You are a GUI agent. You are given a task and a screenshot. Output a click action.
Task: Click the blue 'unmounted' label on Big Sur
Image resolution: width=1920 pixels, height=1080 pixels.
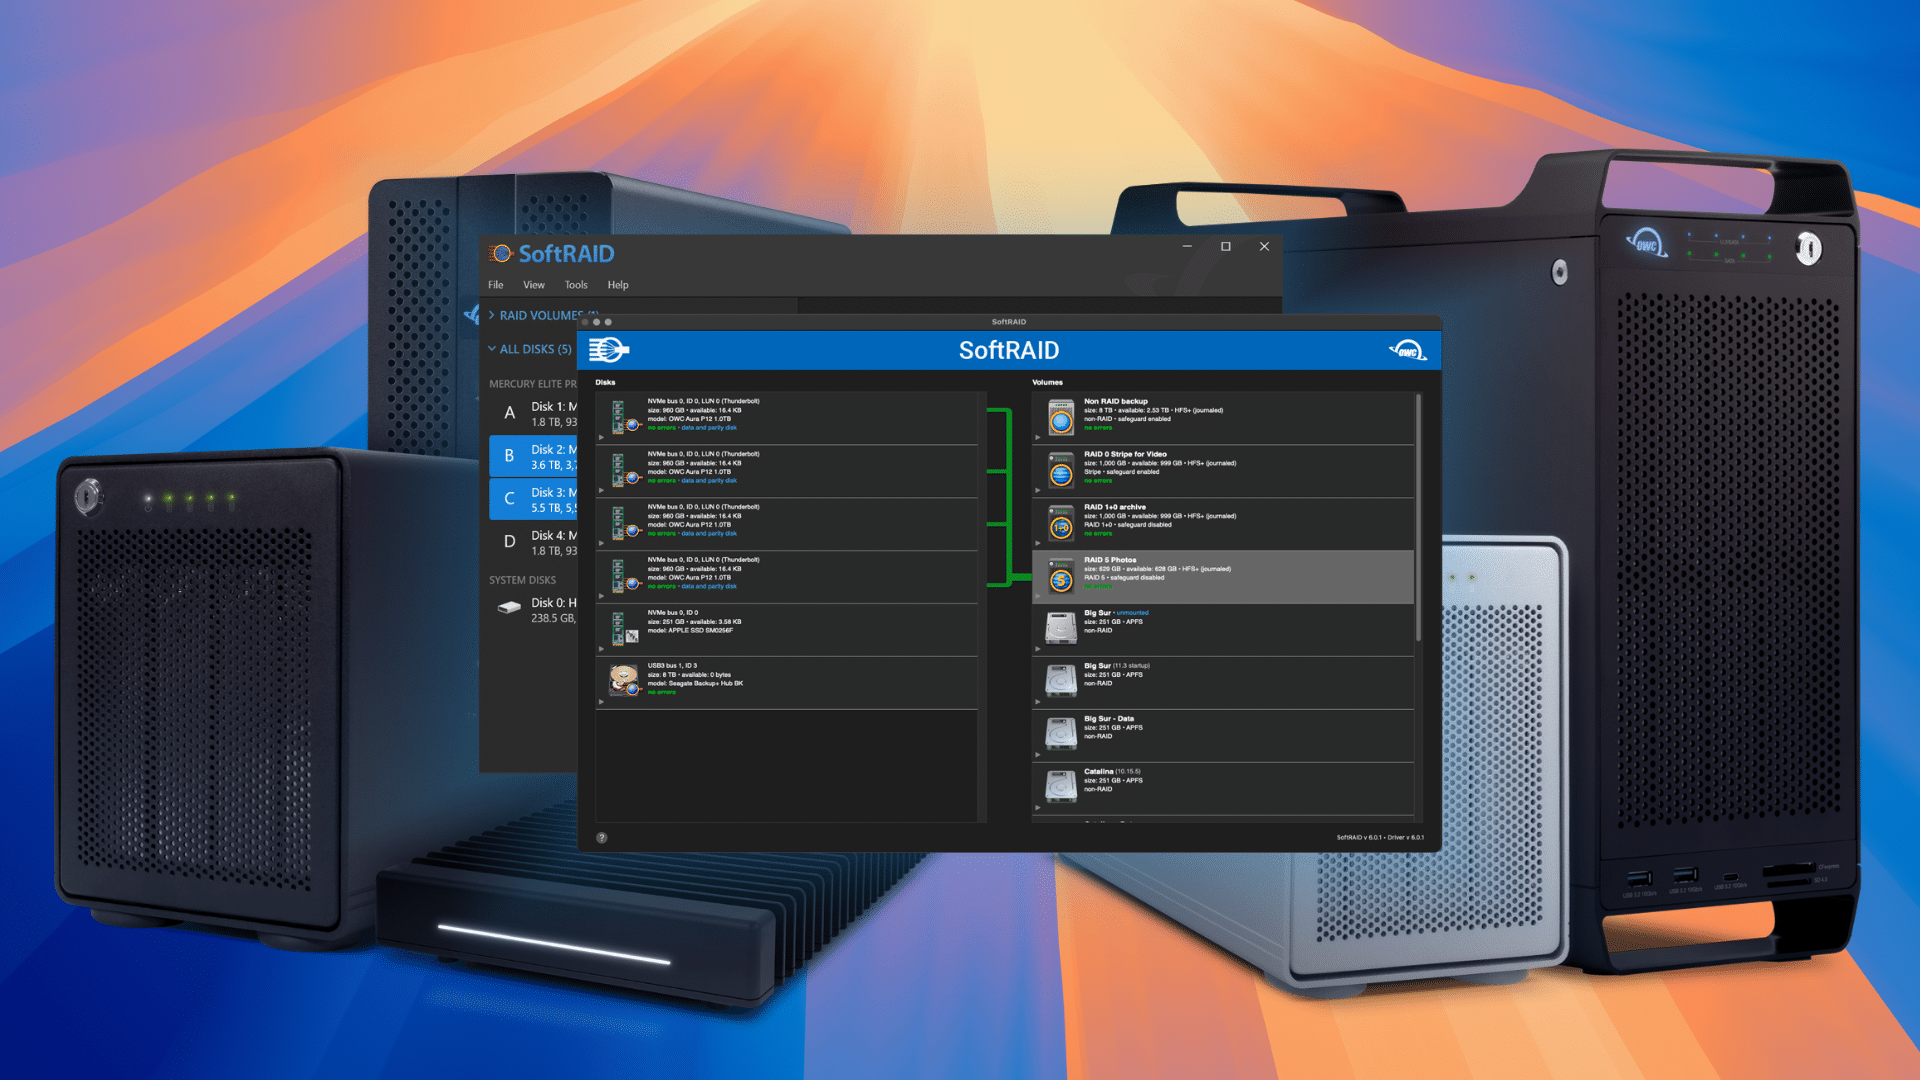pyautogui.click(x=1133, y=613)
